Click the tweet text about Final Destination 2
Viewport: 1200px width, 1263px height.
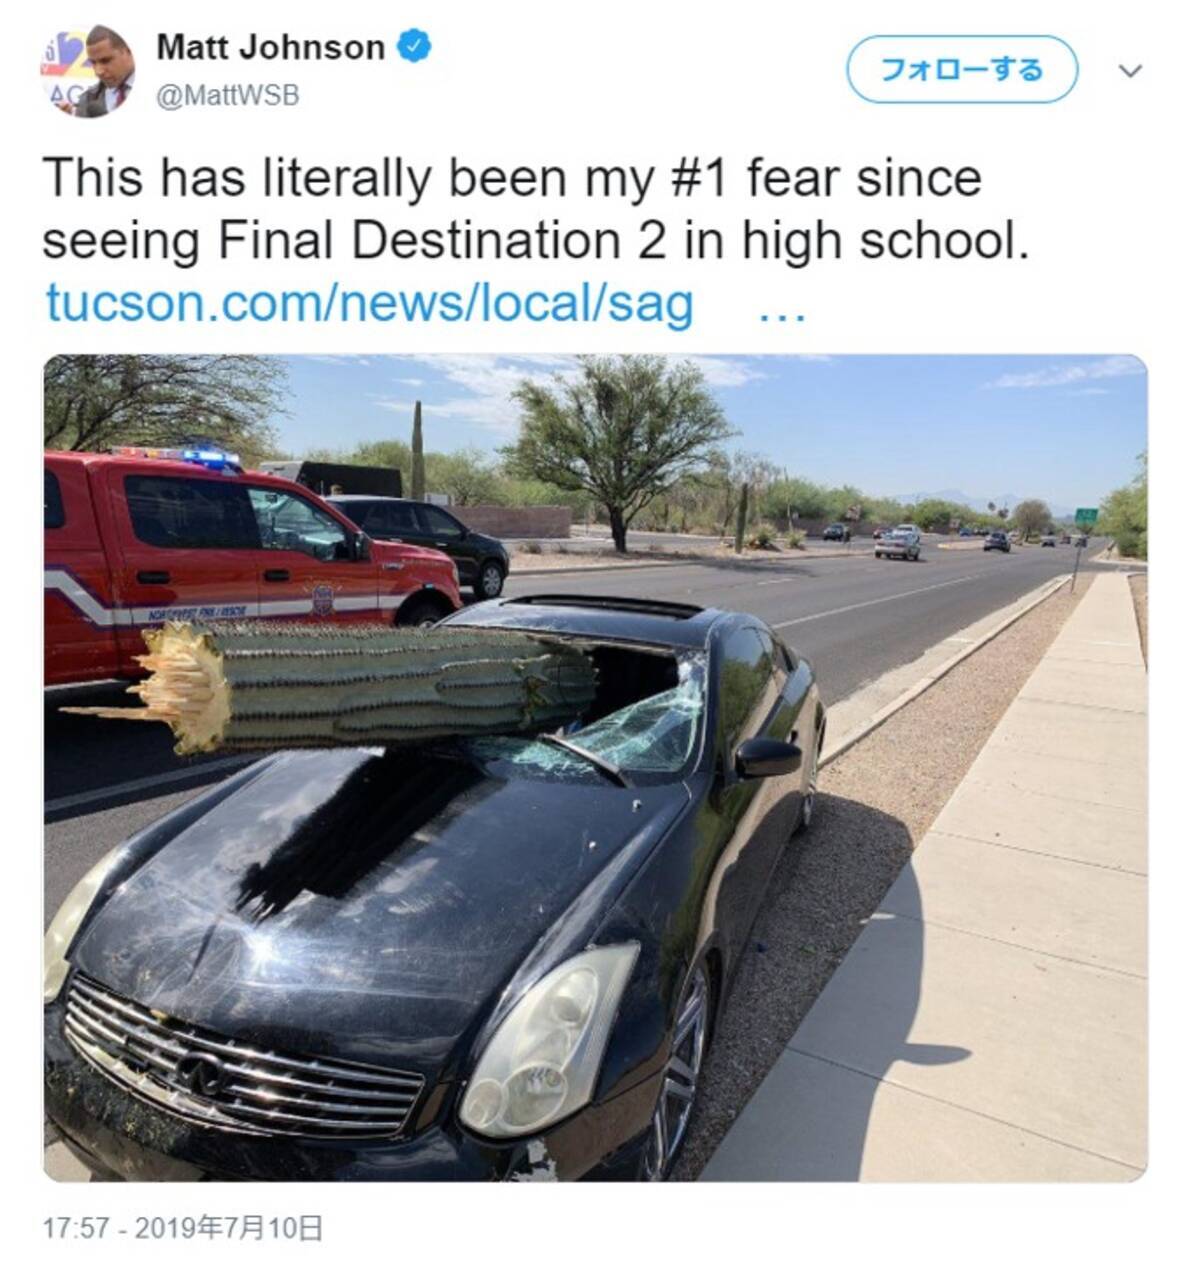pyautogui.click(x=536, y=209)
